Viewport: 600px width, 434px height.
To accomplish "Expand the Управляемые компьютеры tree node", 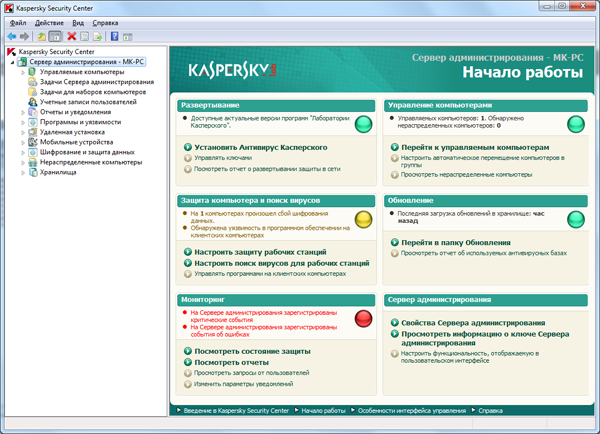I will (x=23, y=72).
